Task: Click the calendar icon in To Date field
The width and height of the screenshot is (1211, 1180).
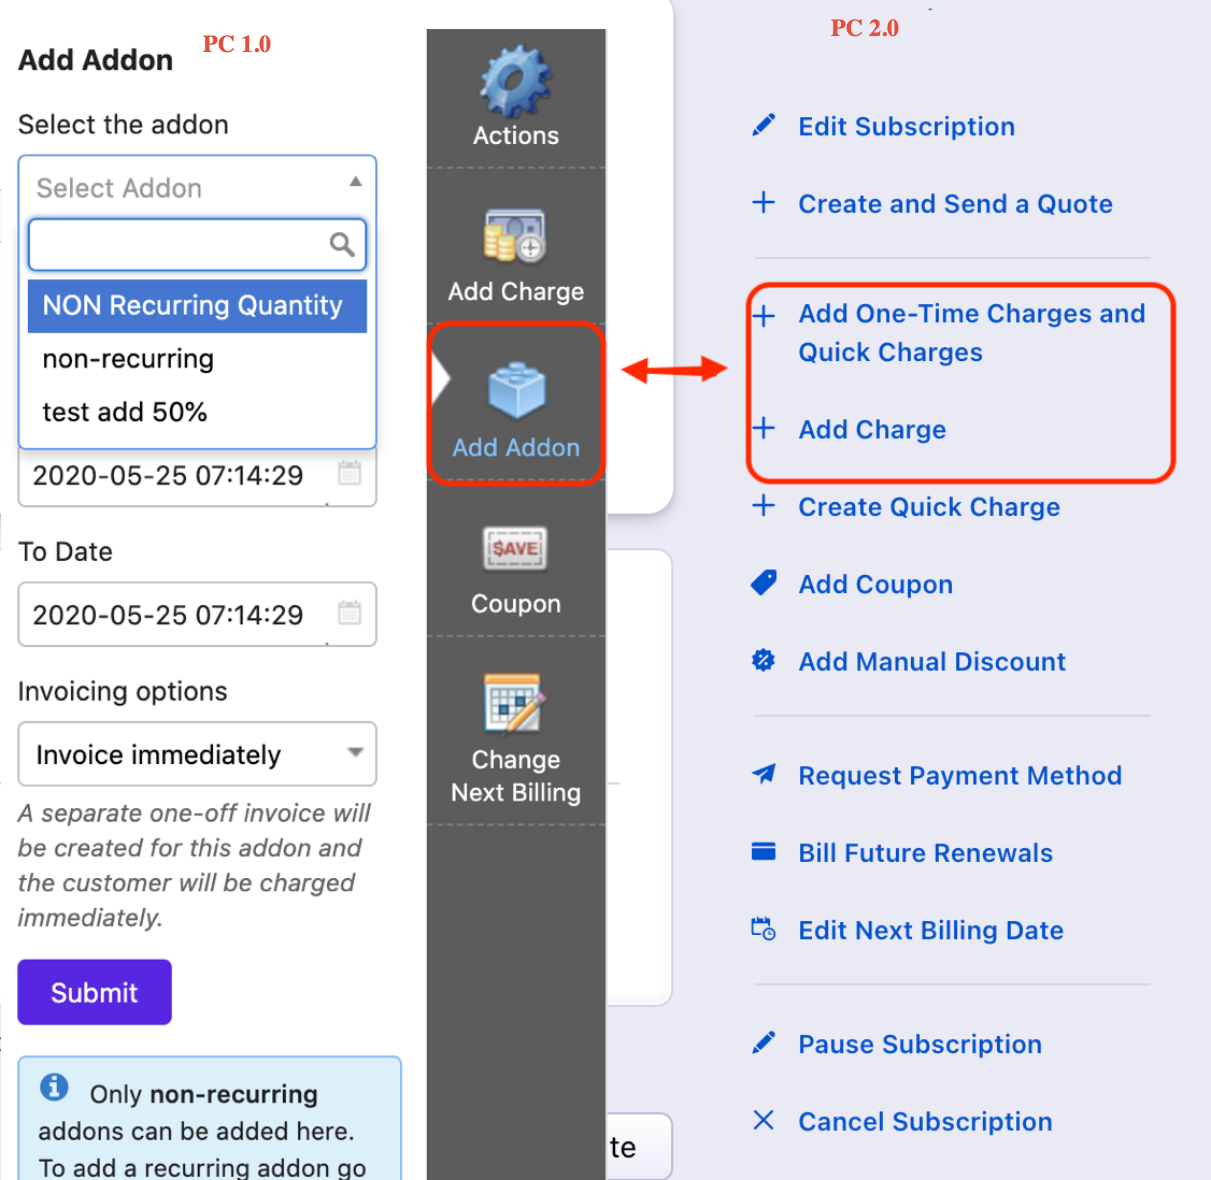Action: (x=349, y=613)
